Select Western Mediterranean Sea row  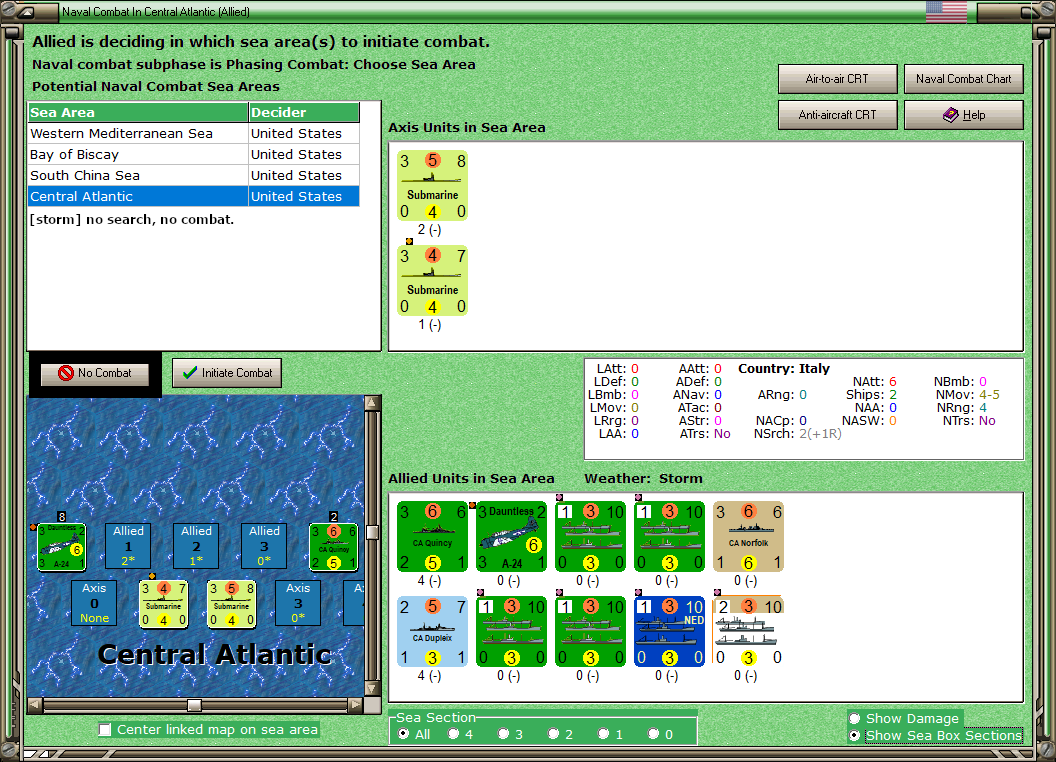click(194, 133)
